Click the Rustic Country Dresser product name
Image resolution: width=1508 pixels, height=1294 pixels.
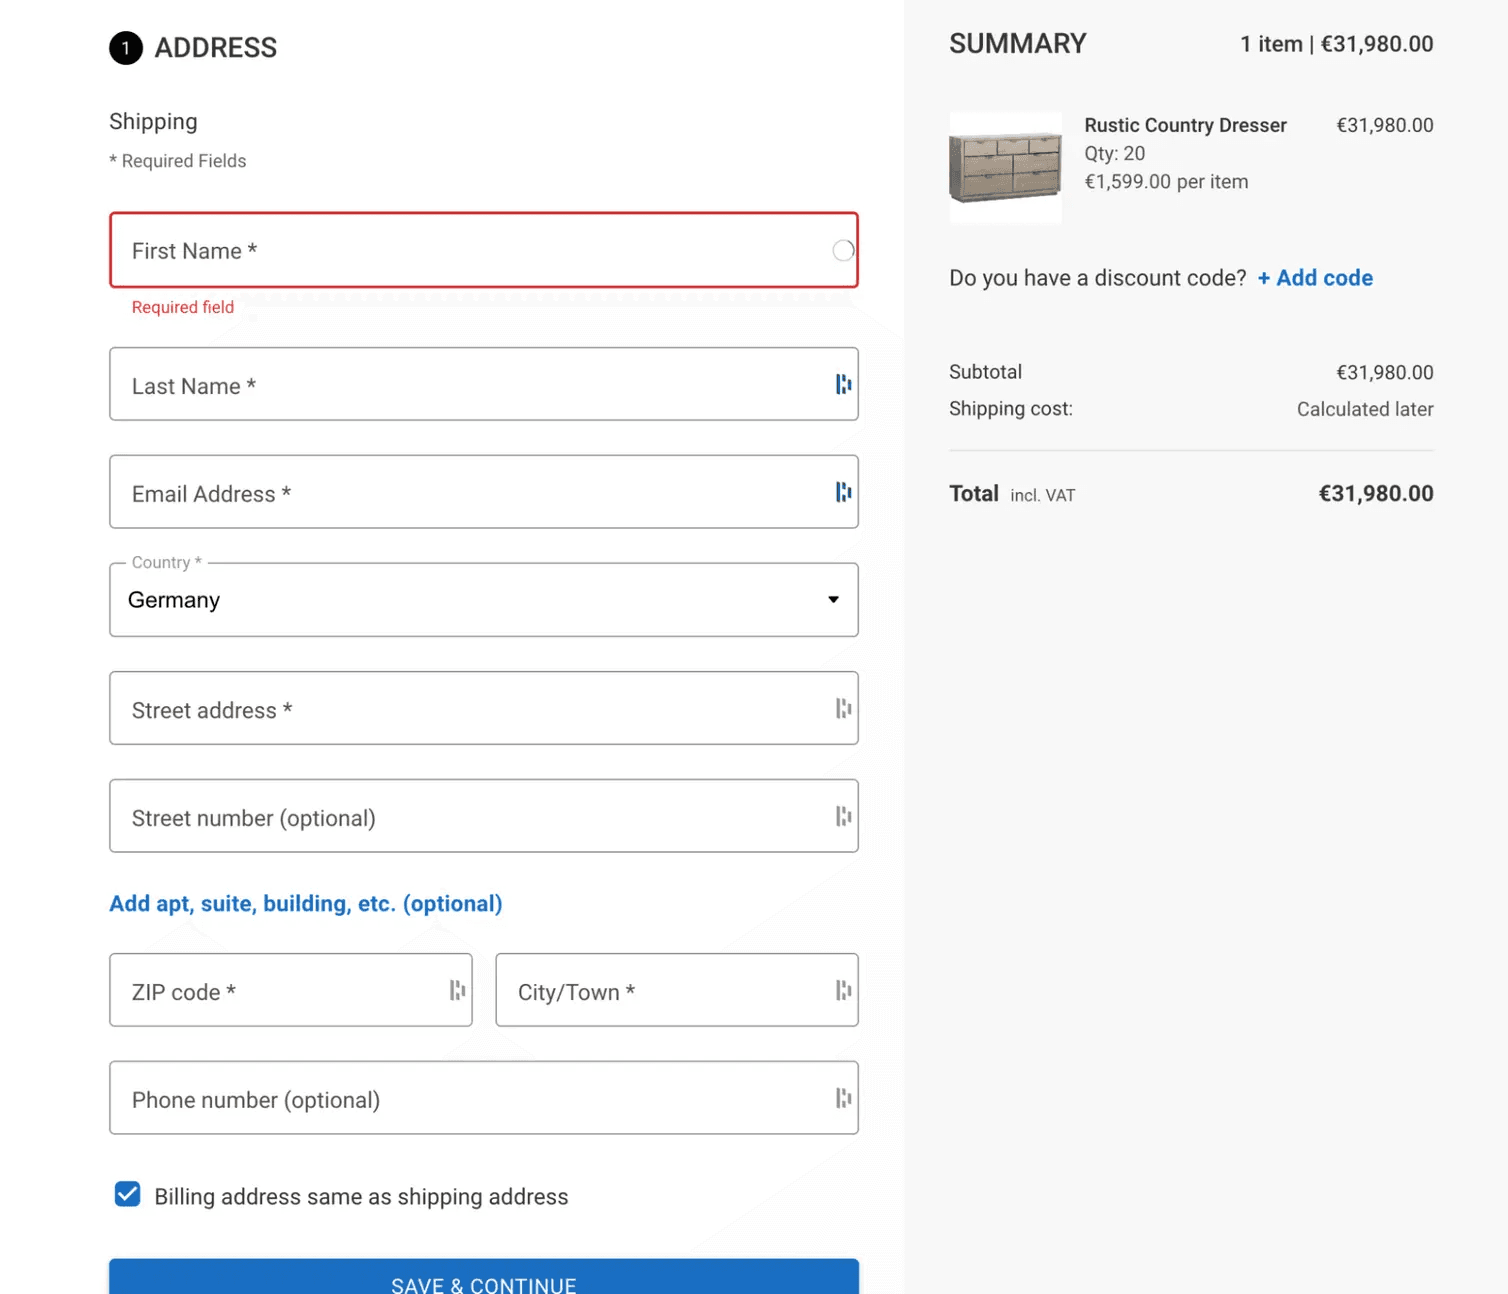click(x=1186, y=125)
